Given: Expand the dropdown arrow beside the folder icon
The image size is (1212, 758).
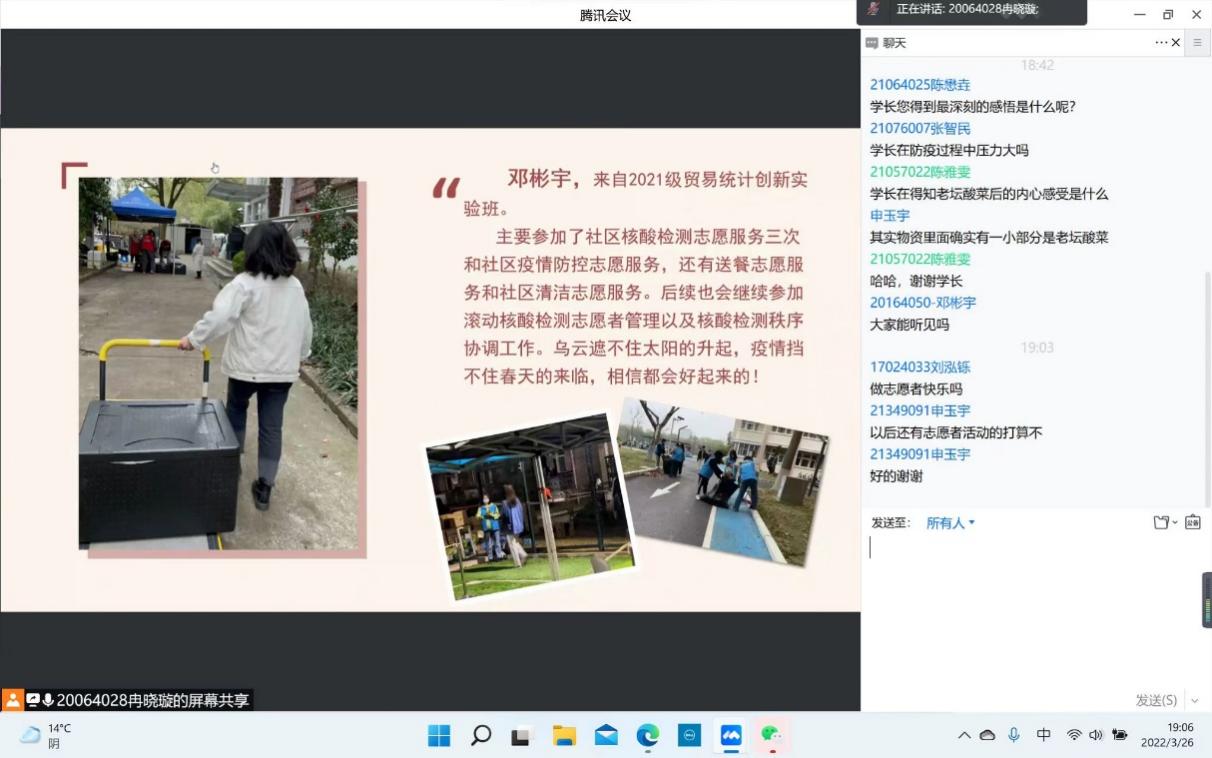Looking at the screenshot, I should [1175, 523].
